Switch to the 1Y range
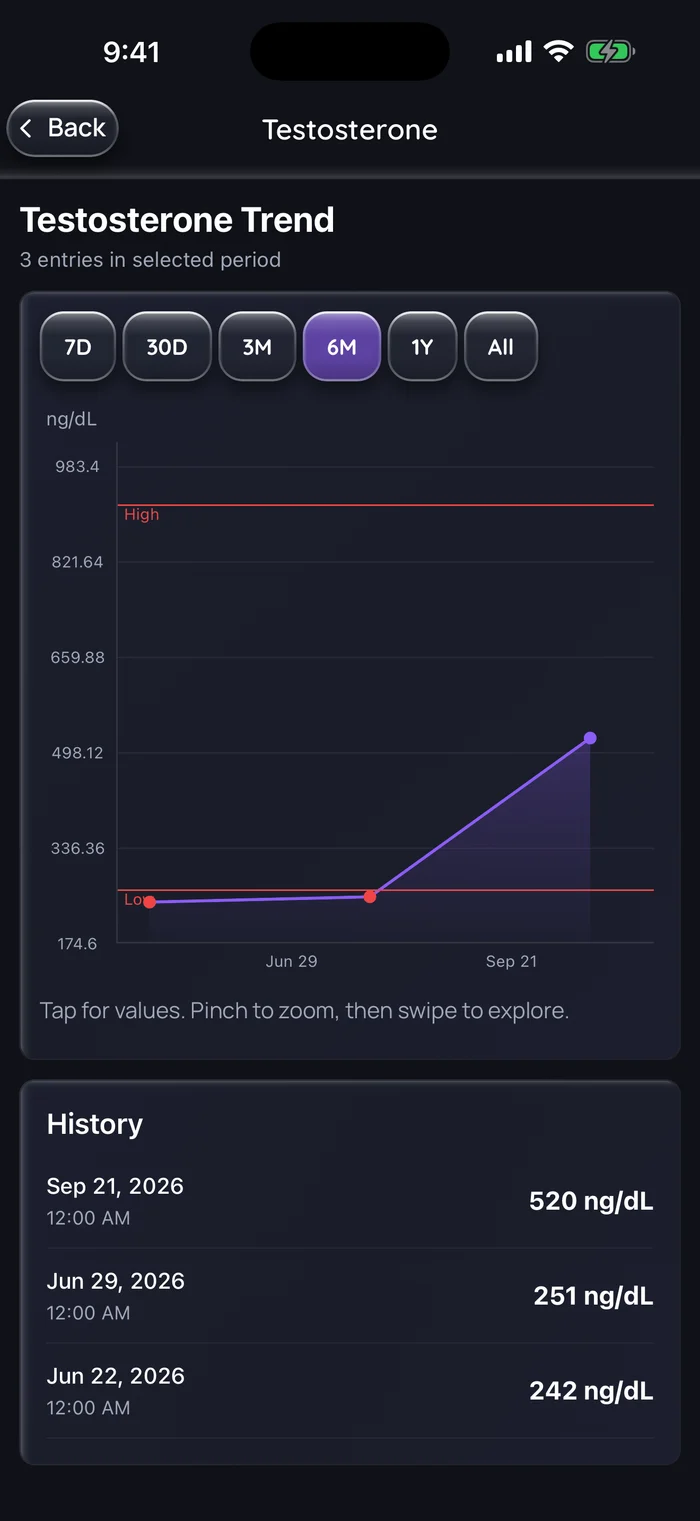Viewport: 700px width, 1521px height. pos(422,347)
